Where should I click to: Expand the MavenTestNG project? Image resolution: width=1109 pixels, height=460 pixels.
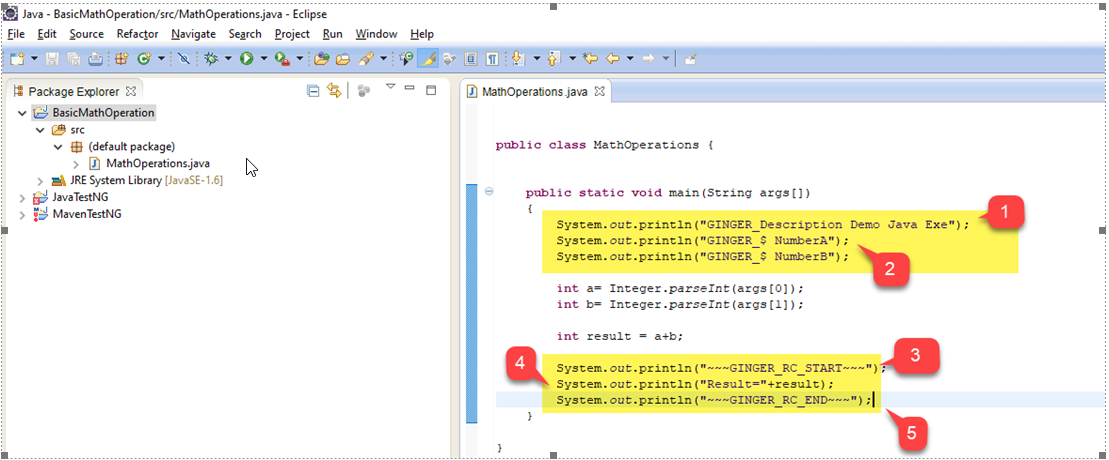tap(23, 214)
